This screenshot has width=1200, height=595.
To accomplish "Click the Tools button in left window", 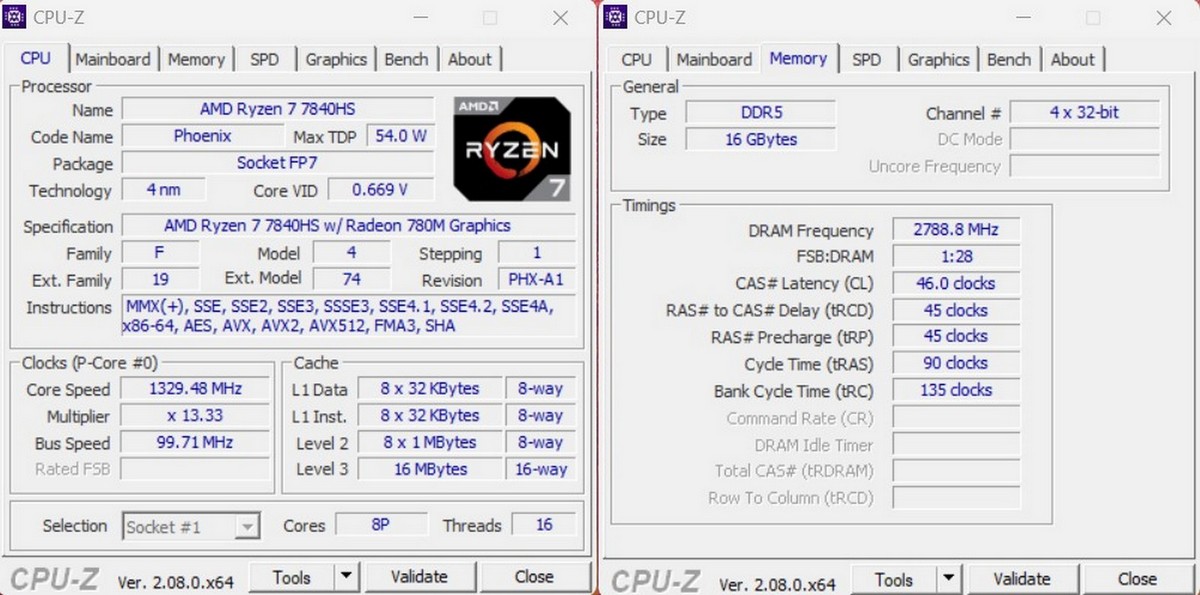I will click(x=291, y=577).
